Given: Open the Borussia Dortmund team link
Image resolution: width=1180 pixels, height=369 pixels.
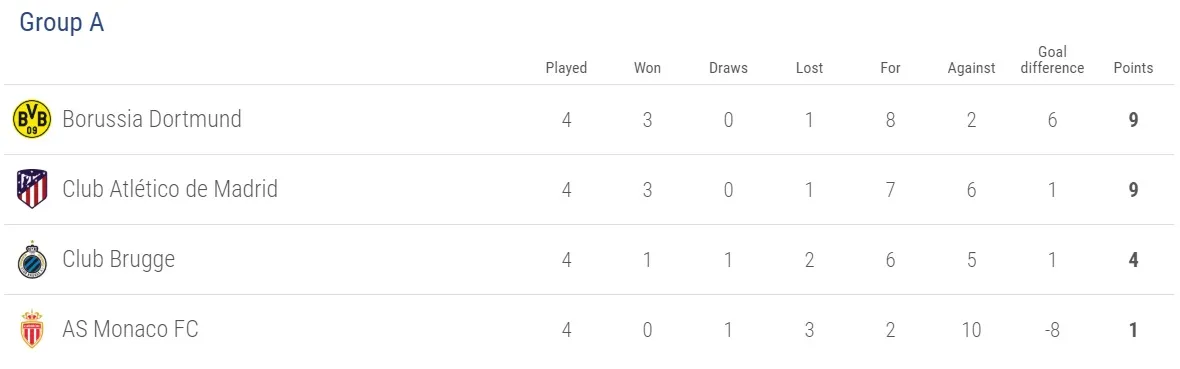Looking at the screenshot, I should pyautogui.click(x=152, y=119).
